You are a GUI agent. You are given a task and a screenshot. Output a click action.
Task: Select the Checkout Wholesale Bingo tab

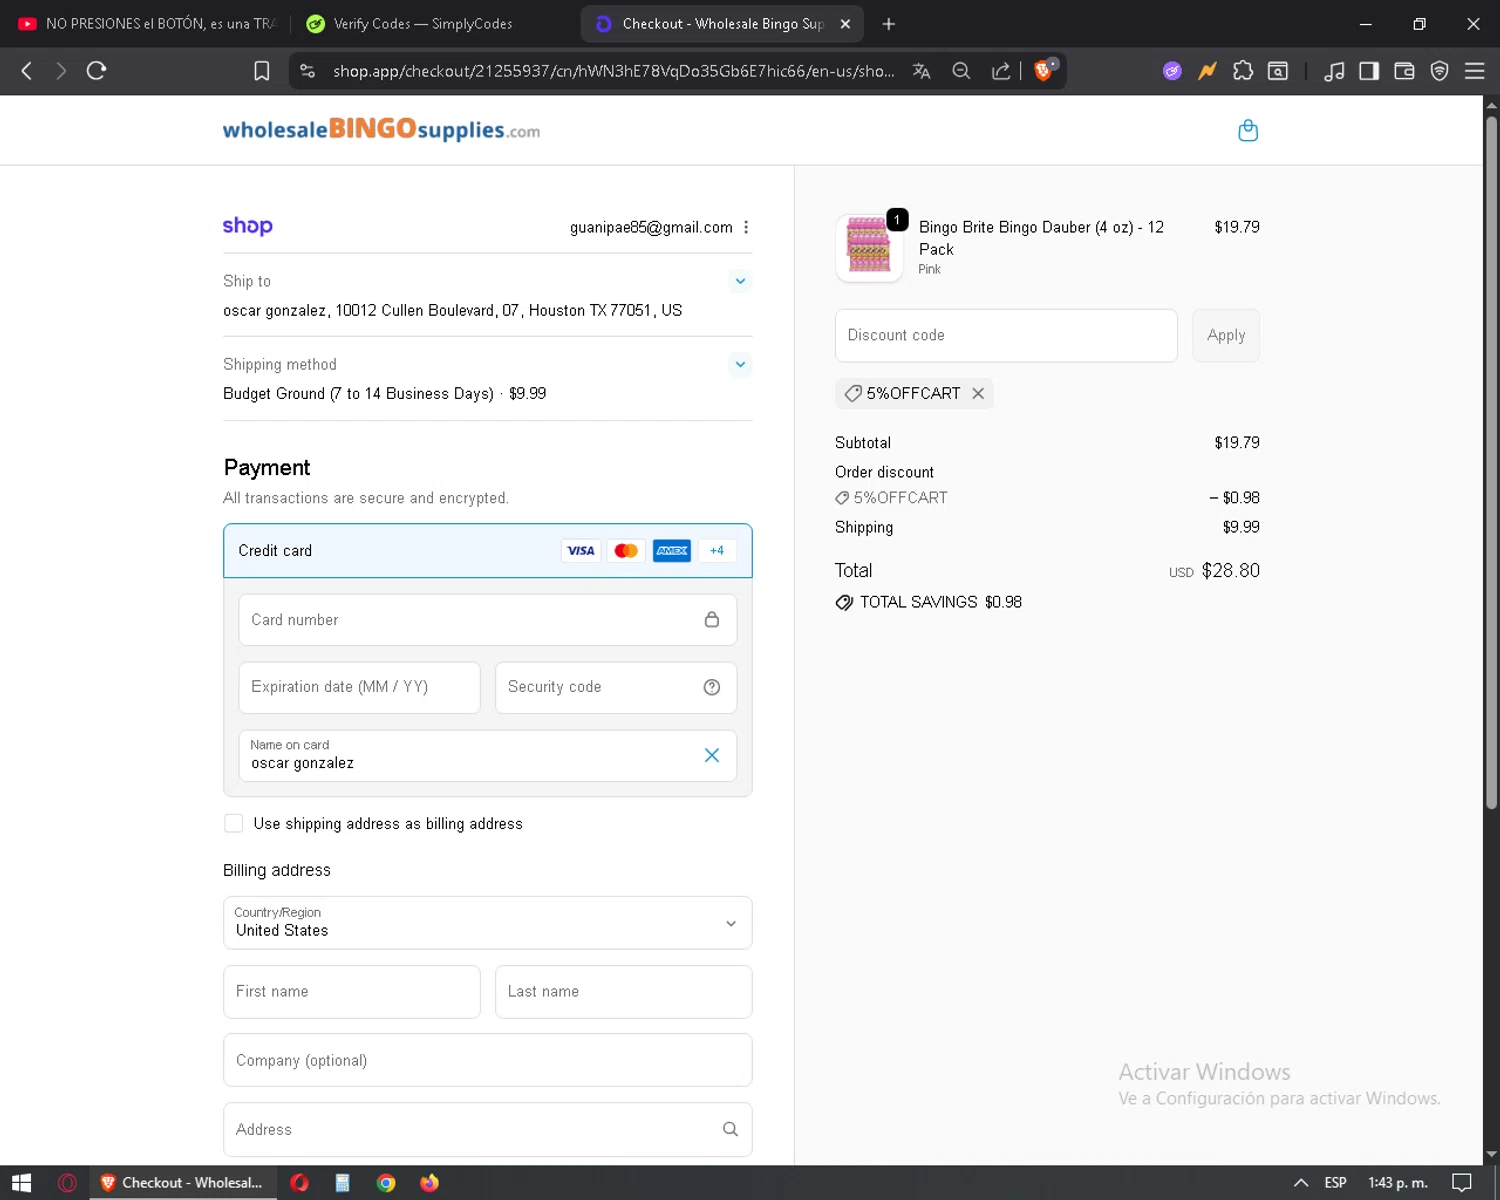click(x=720, y=24)
